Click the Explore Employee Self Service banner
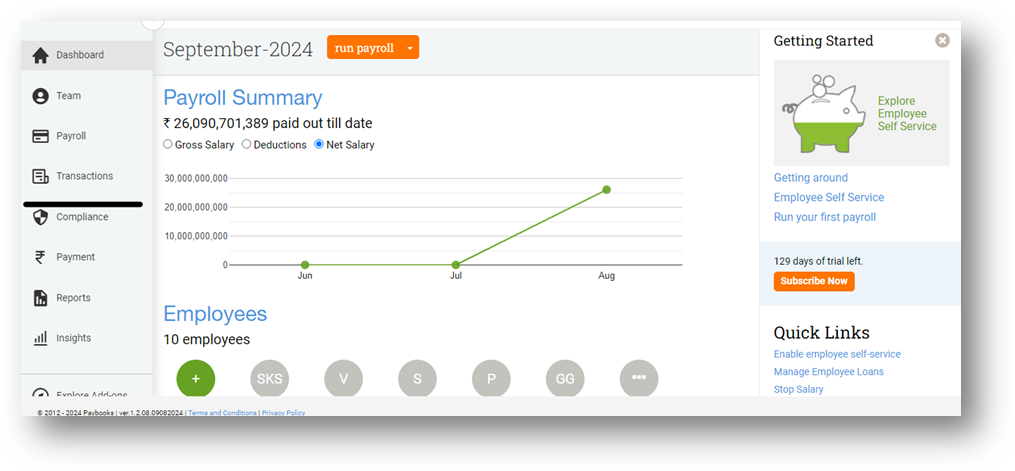1015x471 pixels. pyautogui.click(x=862, y=113)
